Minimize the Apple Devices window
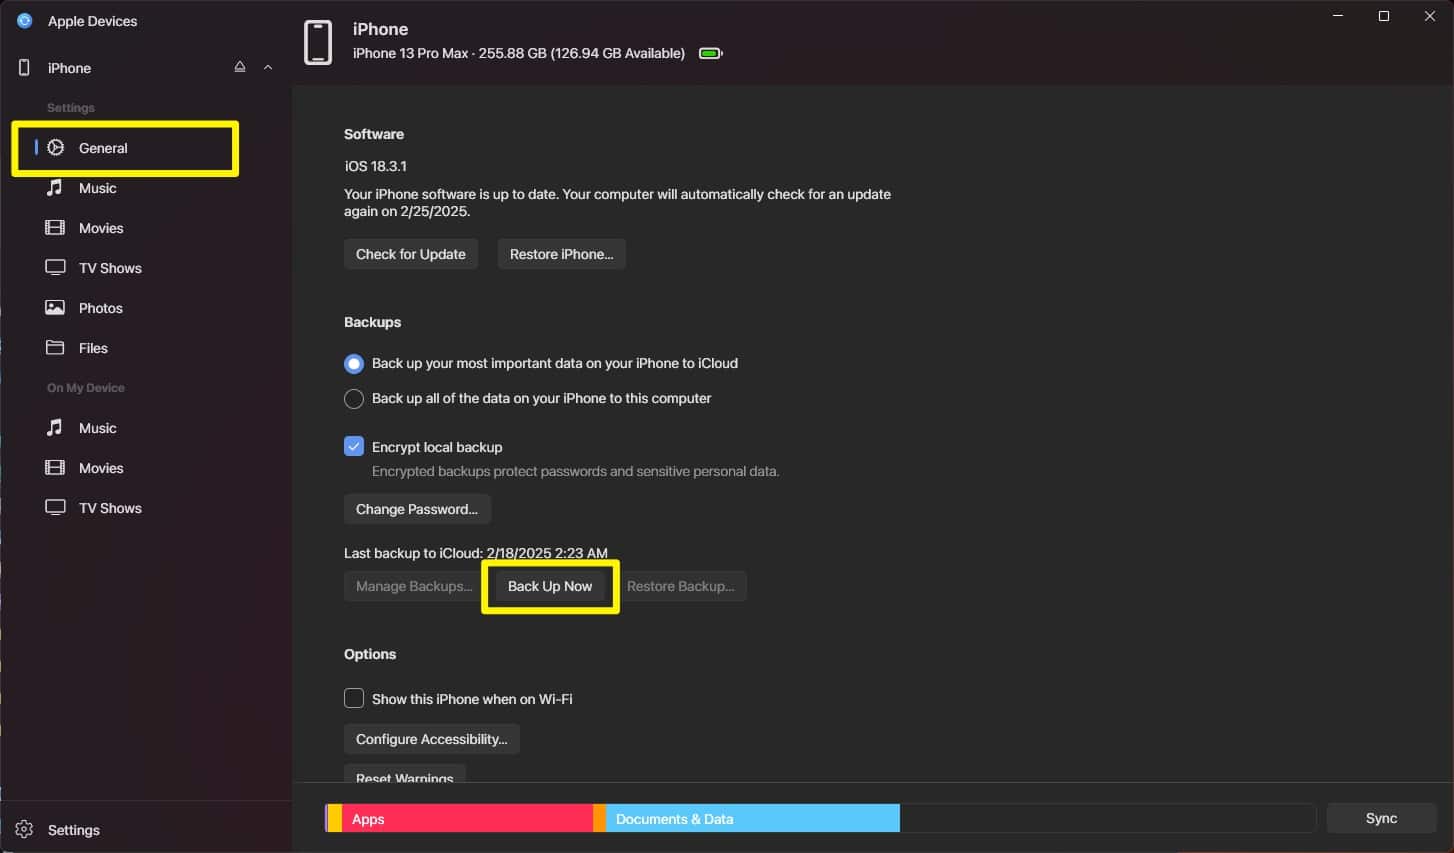Viewport: 1454px width, 853px height. (x=1338, y=16)
